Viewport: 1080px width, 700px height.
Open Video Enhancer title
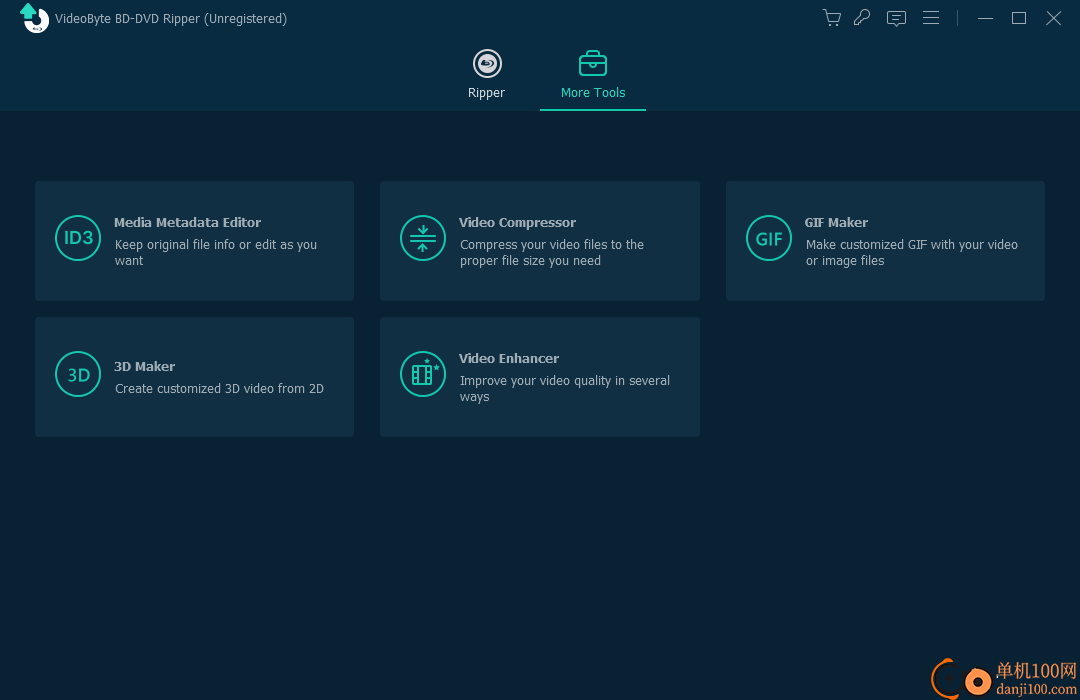point(509,358)
